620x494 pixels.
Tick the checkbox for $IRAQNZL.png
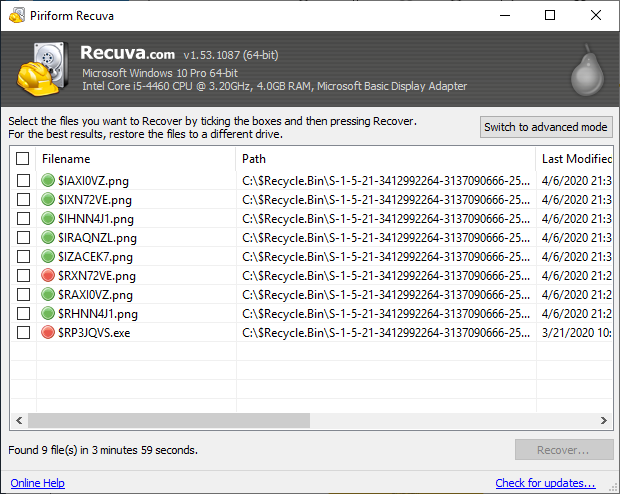pos(23,238)
